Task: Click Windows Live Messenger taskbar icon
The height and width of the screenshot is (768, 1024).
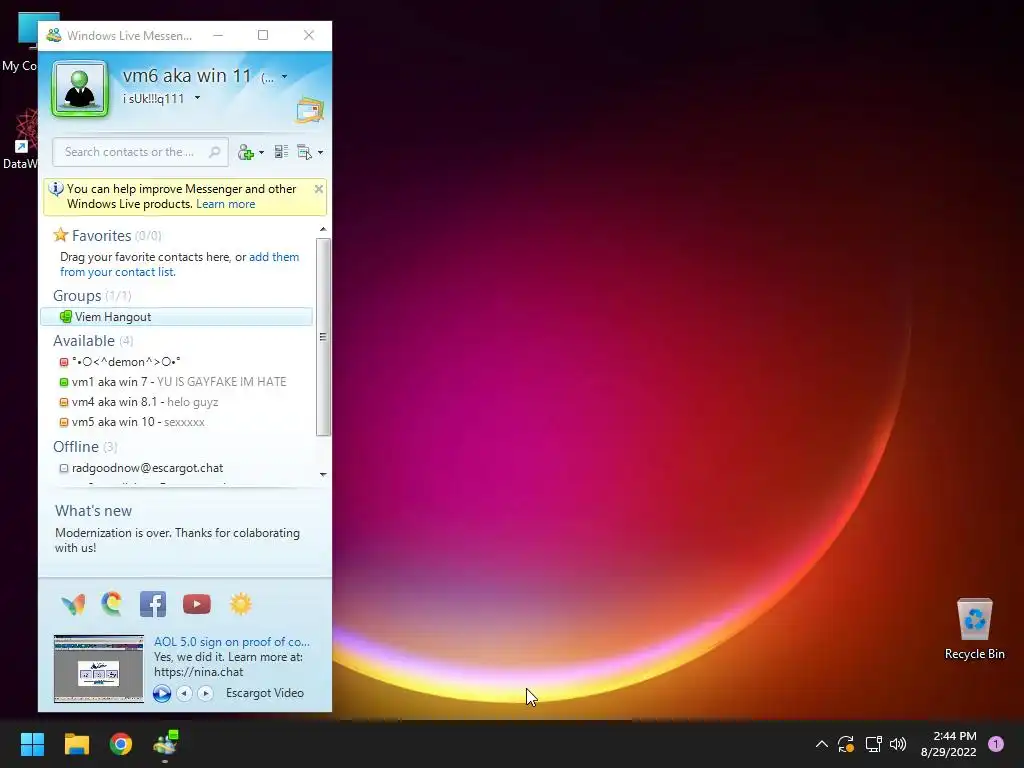Action: 165,743
